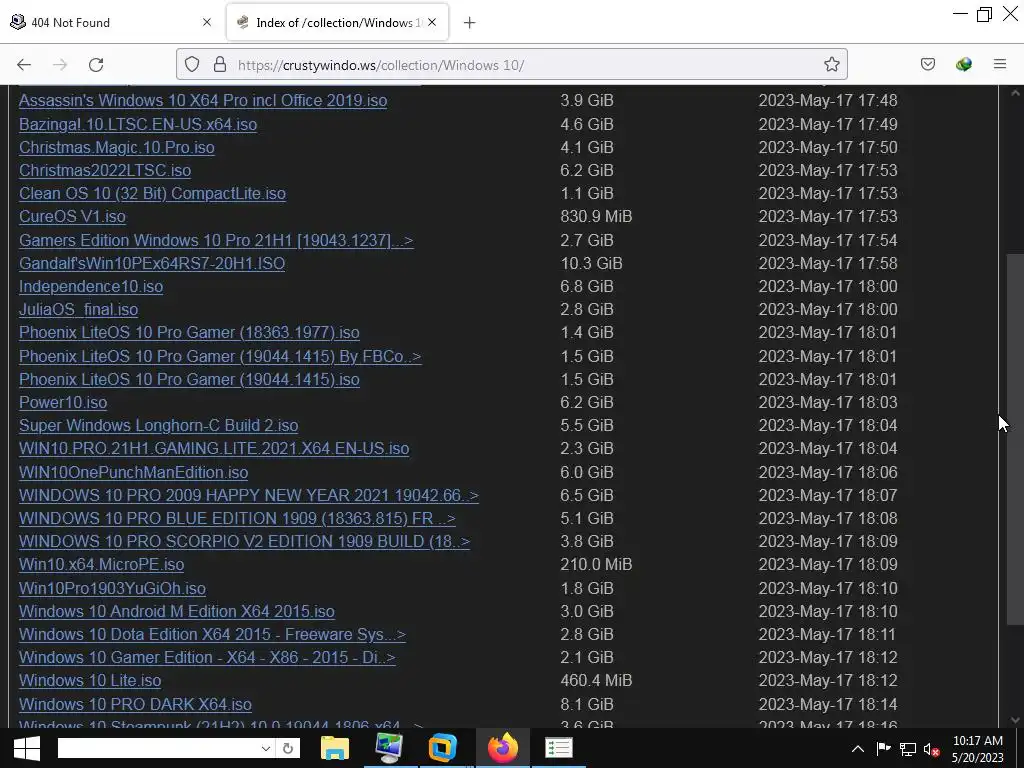Expand the taskbar address dropdown arrow

coord(266,748)
